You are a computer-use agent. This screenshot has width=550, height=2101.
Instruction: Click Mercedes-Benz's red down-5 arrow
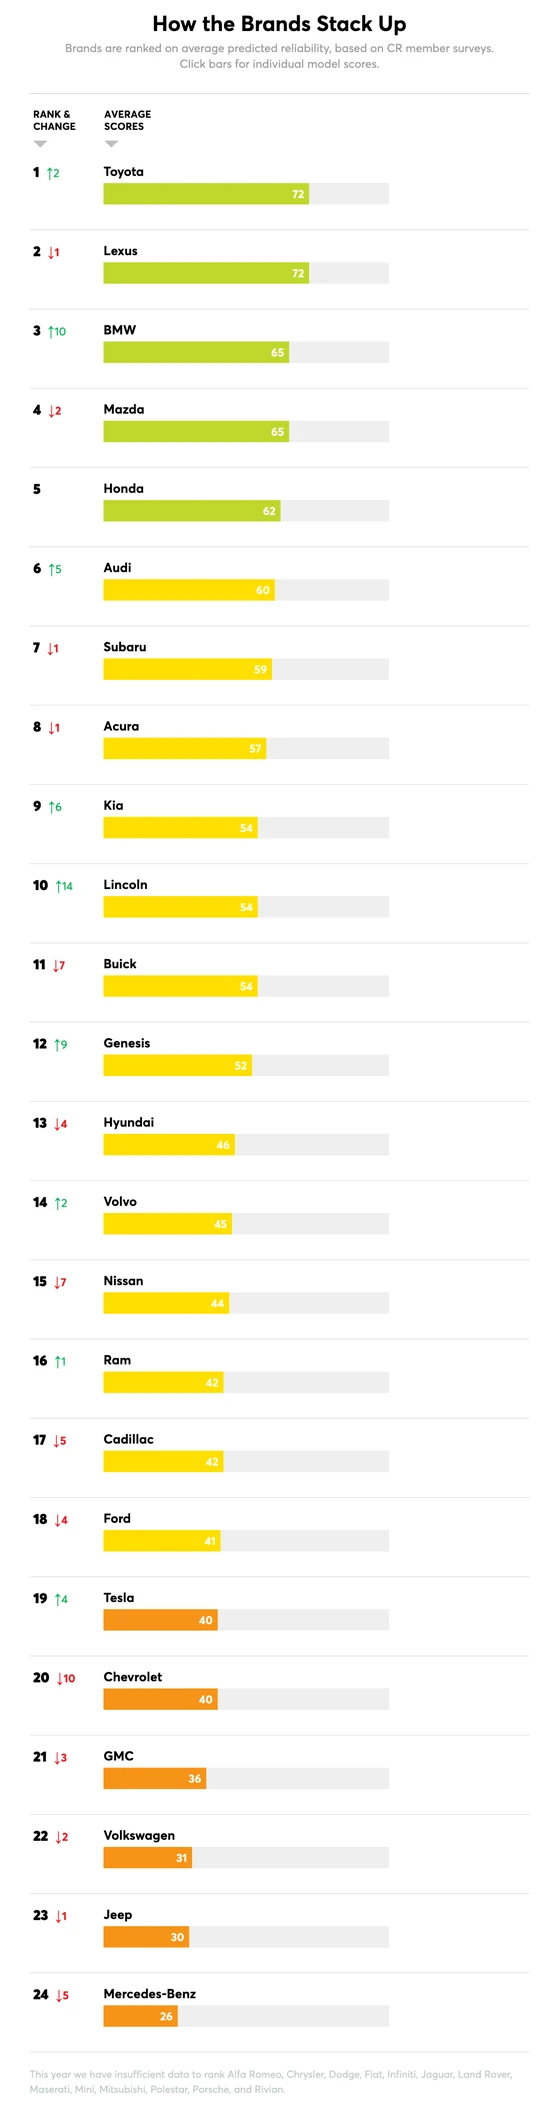coord(59,1995)
